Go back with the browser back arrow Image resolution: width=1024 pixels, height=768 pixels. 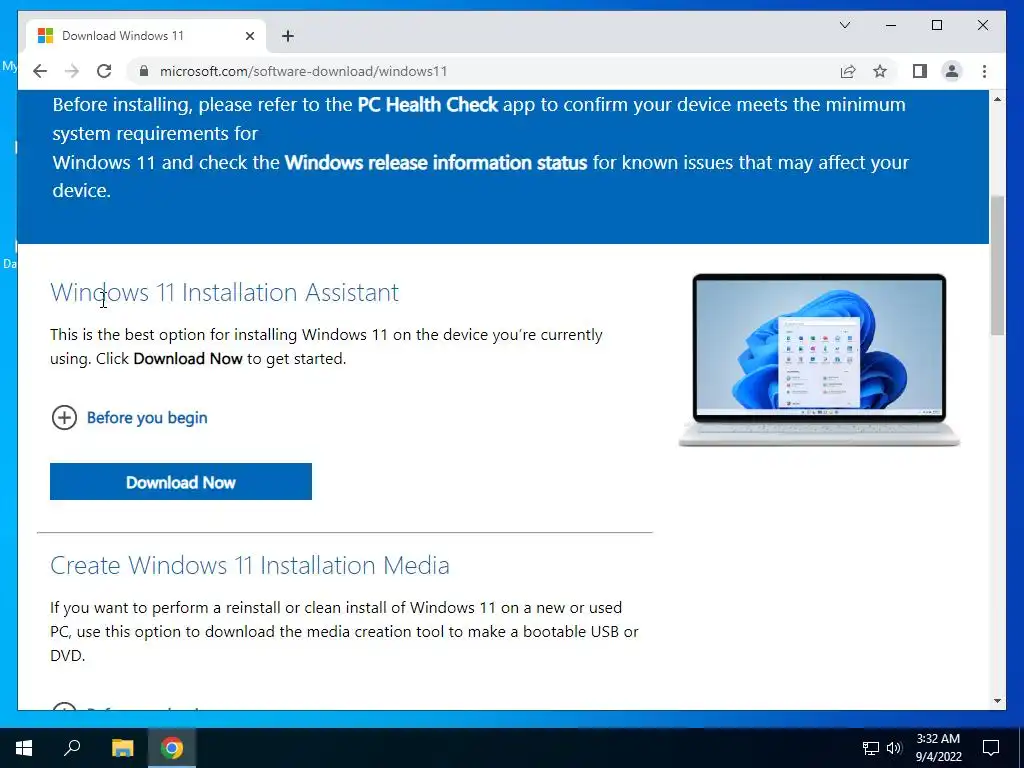click(40, 71)
